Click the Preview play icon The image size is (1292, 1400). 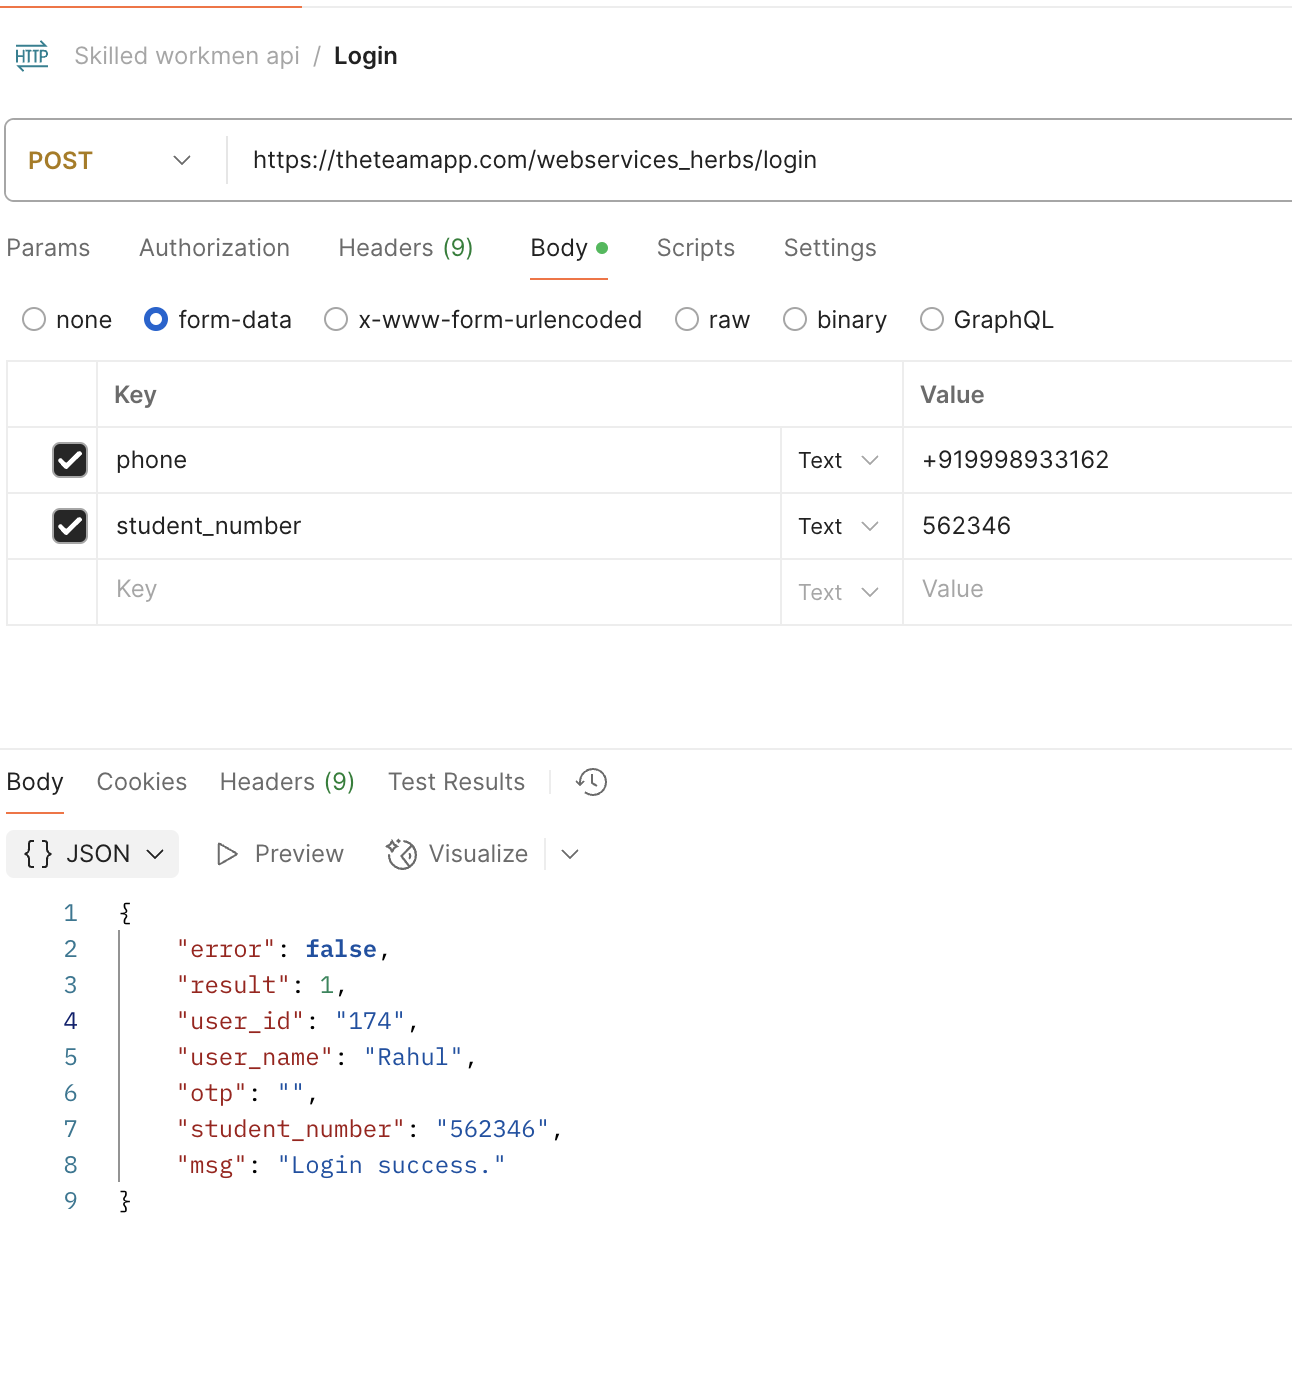227,854
